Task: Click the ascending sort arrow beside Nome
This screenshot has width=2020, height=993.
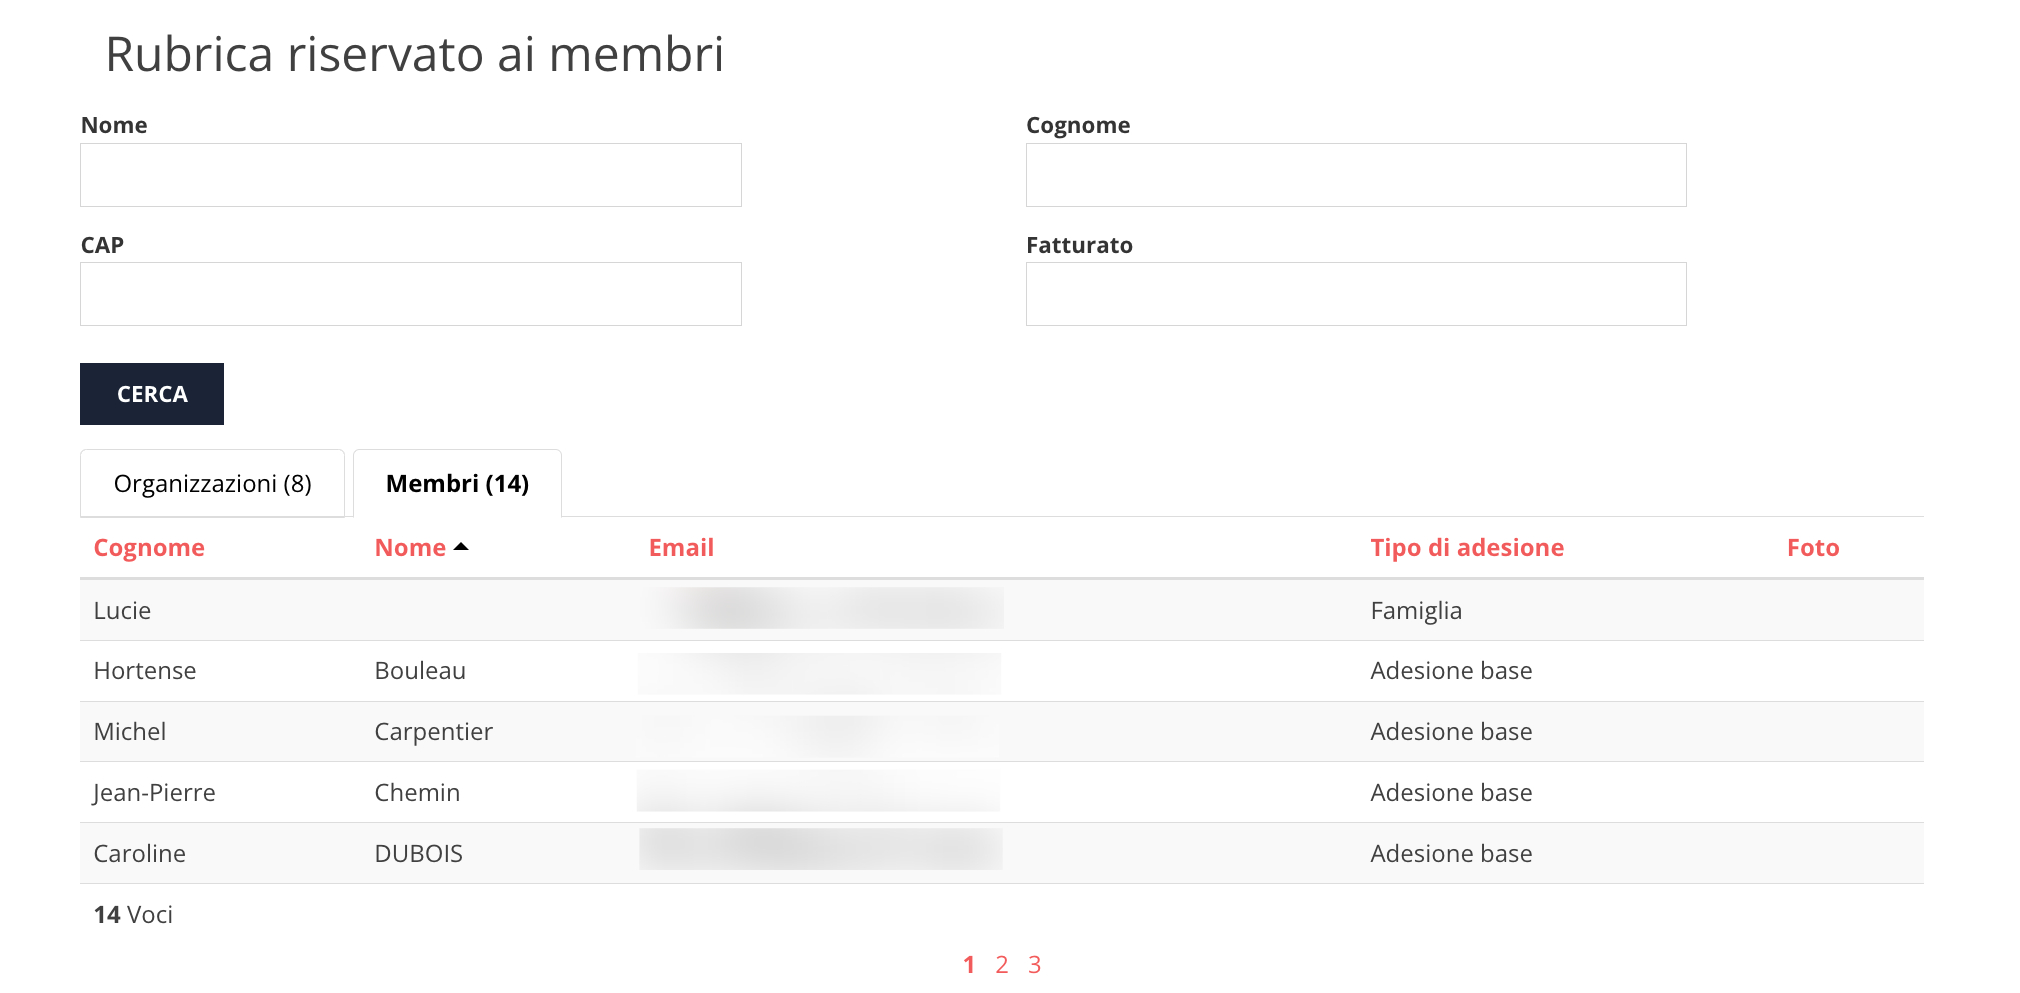Action: (x=461, y=547)
